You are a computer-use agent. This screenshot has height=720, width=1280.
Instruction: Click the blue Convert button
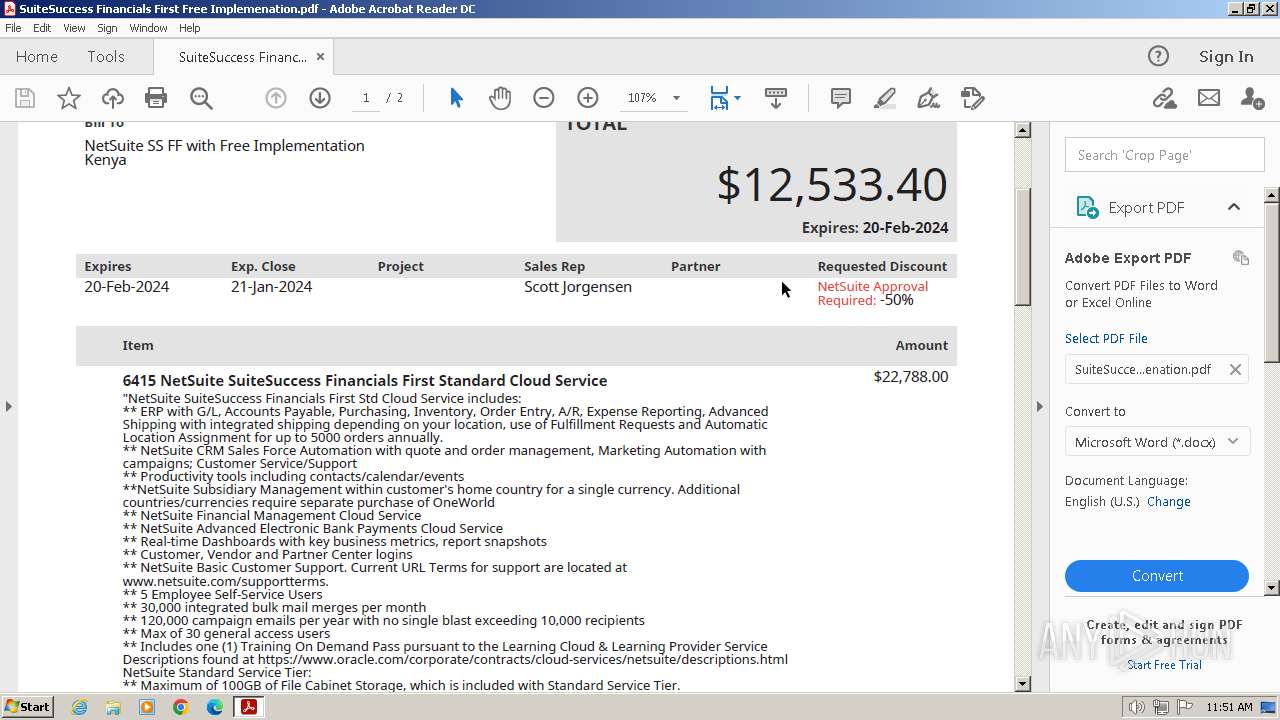[x=1157, y=576]
